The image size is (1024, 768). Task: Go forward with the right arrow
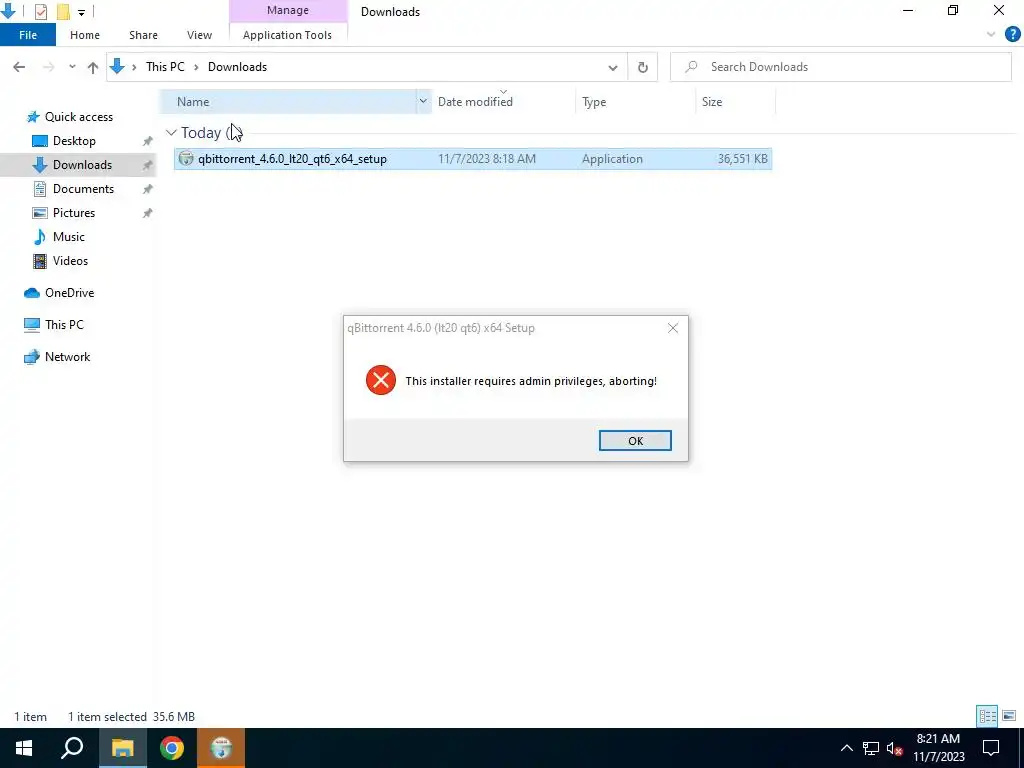[48, 67]
